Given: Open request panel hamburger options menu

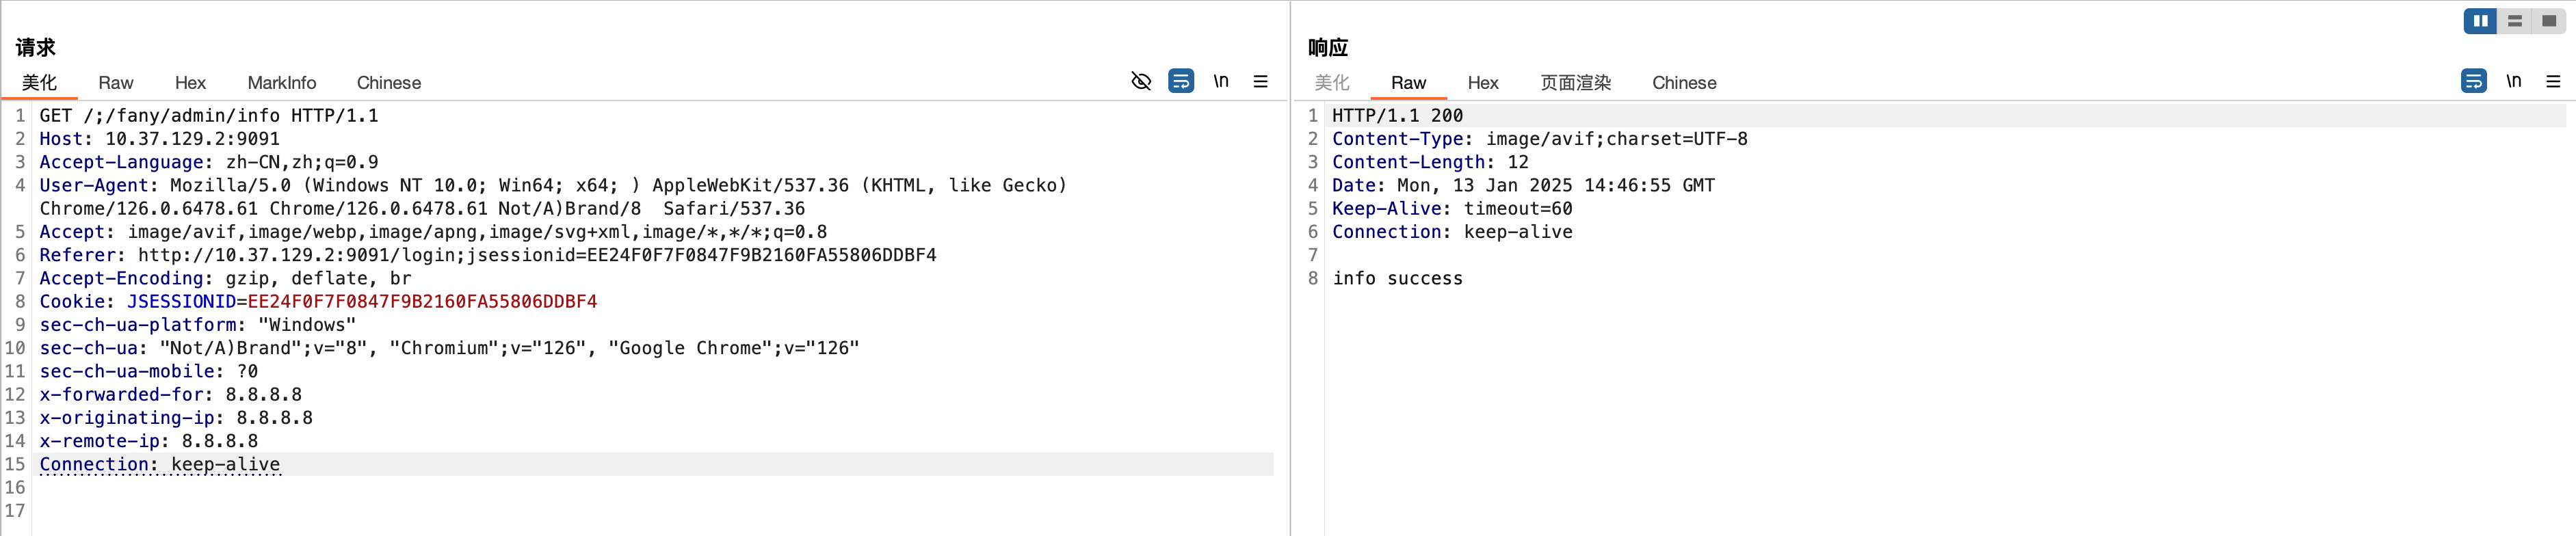Looking at the screenshot, I should coord(1260,81).
